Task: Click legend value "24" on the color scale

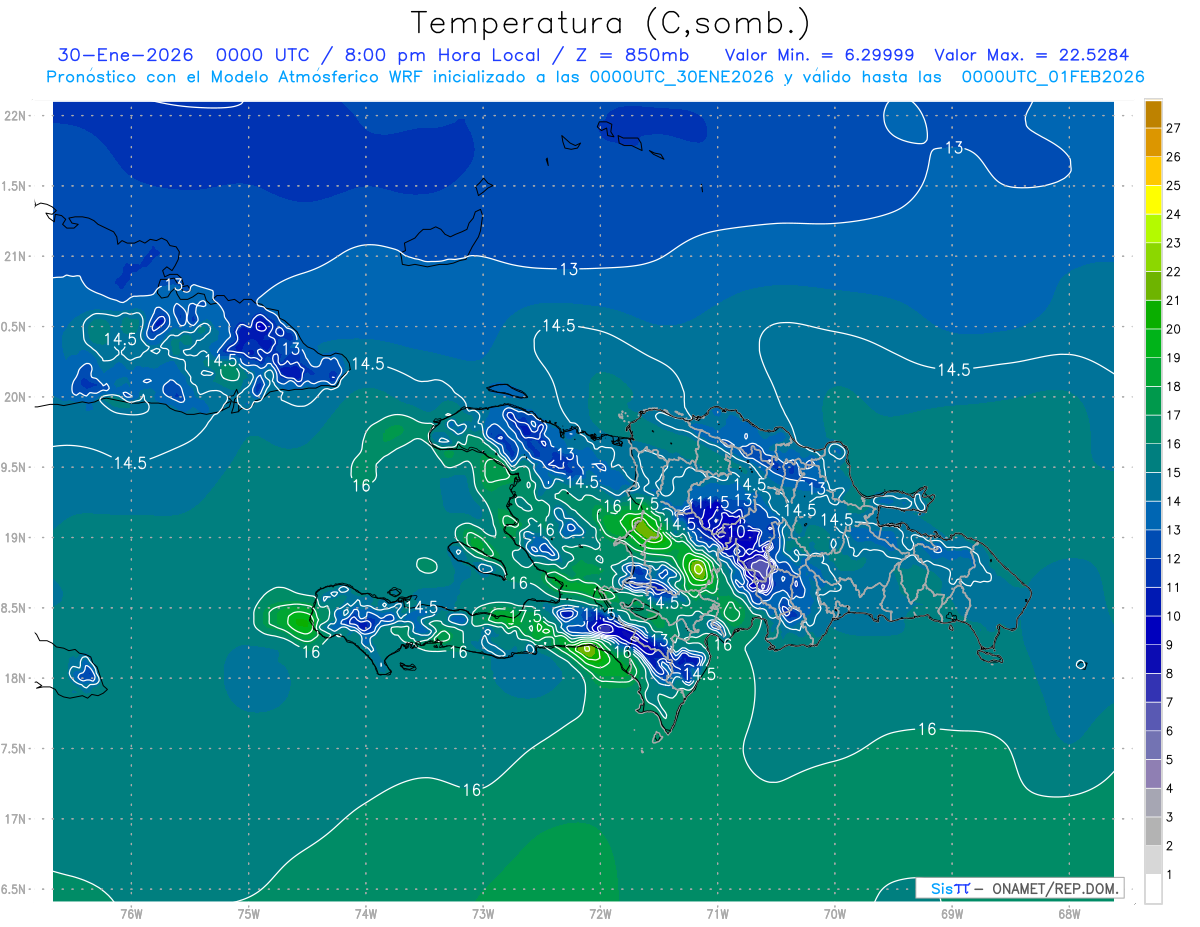Action: point(1173,214)
